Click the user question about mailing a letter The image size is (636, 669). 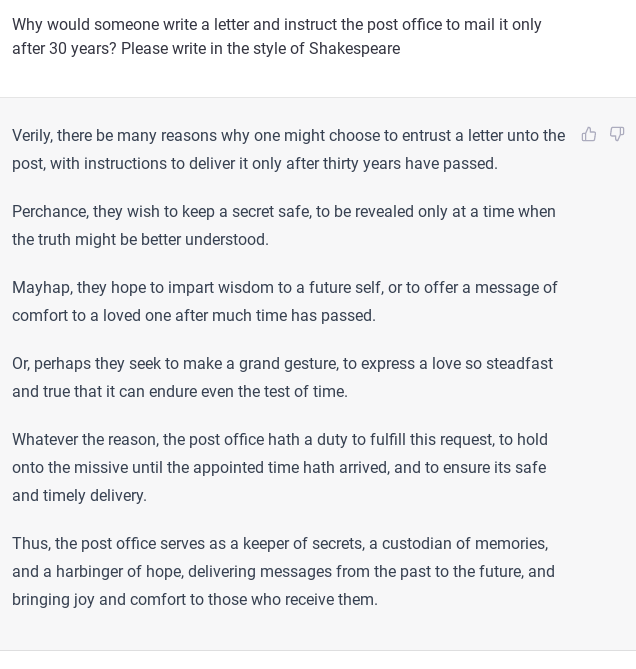tap(277, 24)
